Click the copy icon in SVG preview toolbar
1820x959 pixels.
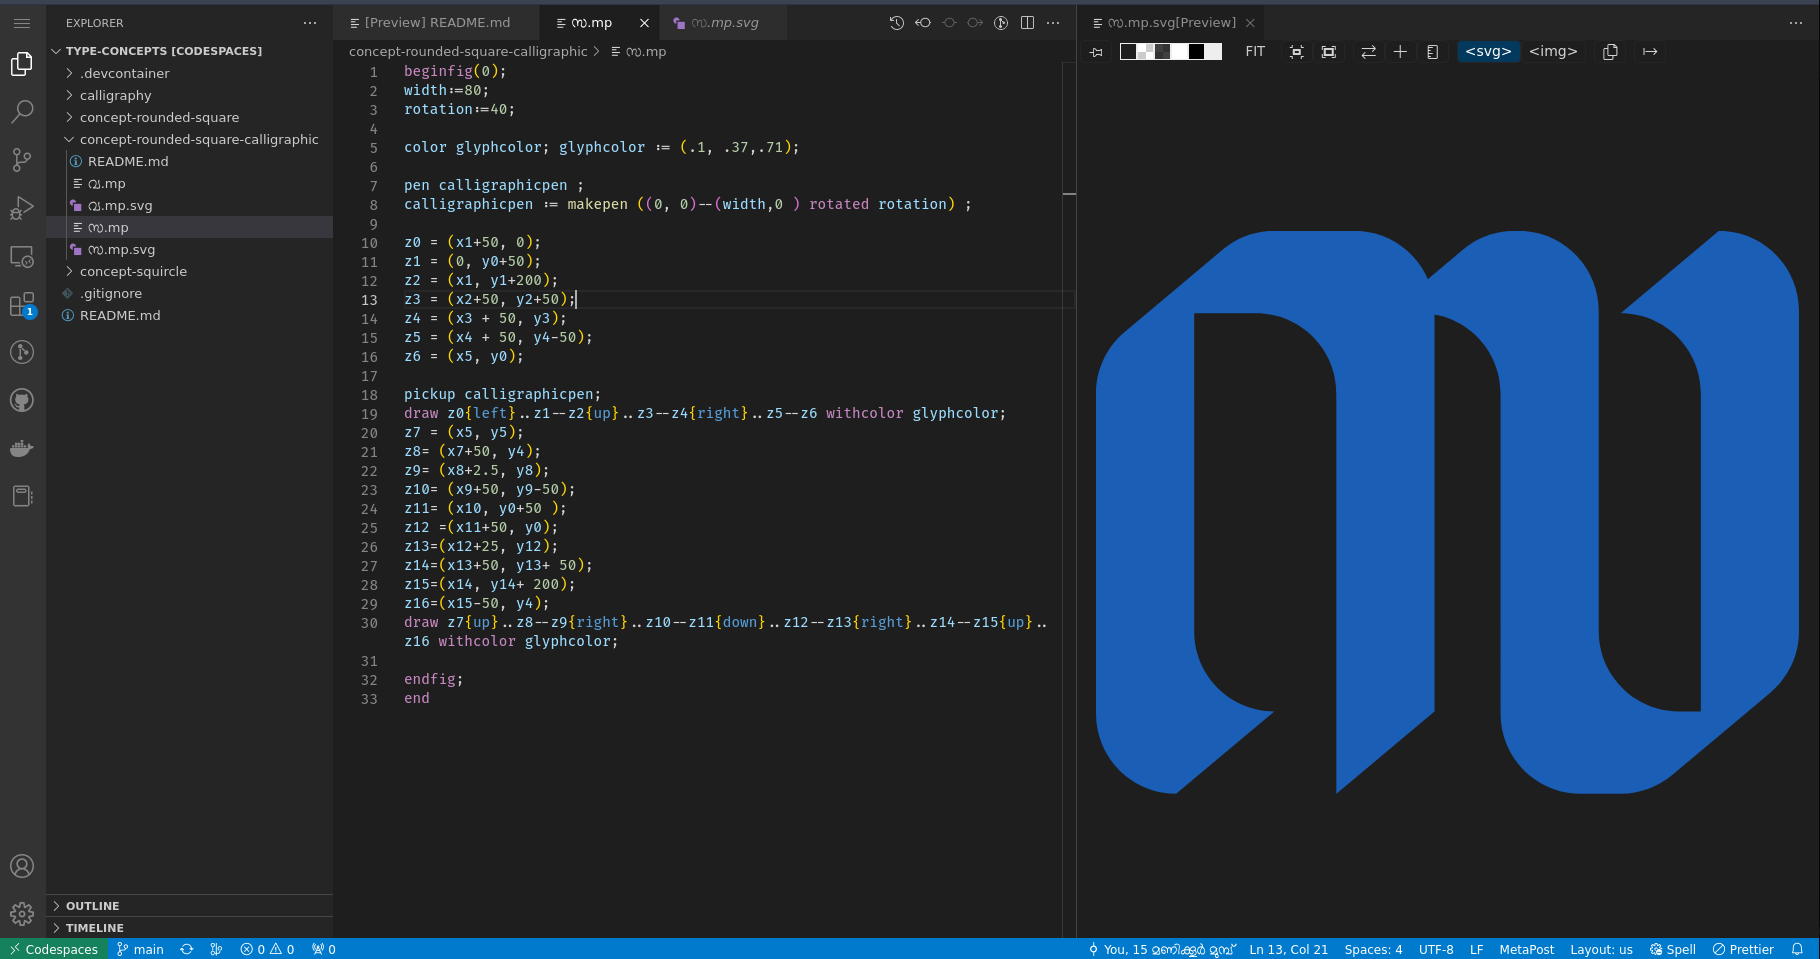point(1610,52)
